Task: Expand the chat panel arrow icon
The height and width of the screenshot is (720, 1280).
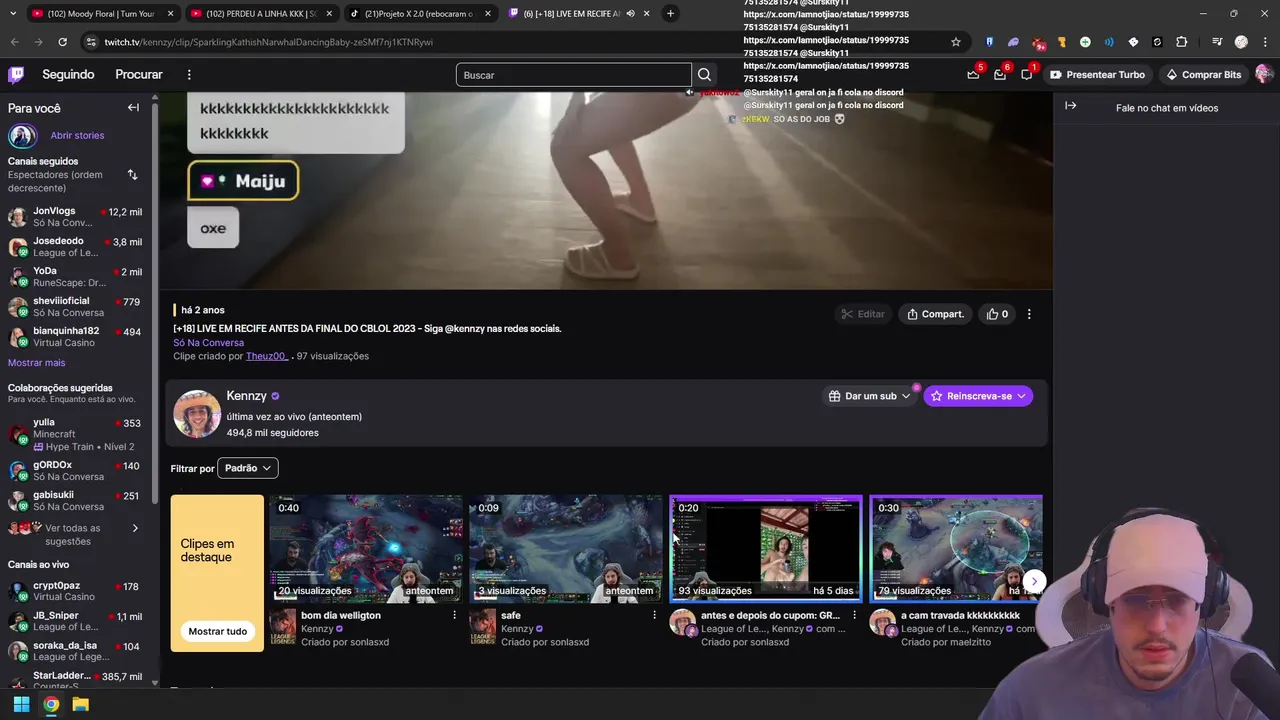Action: (1070, 106)
